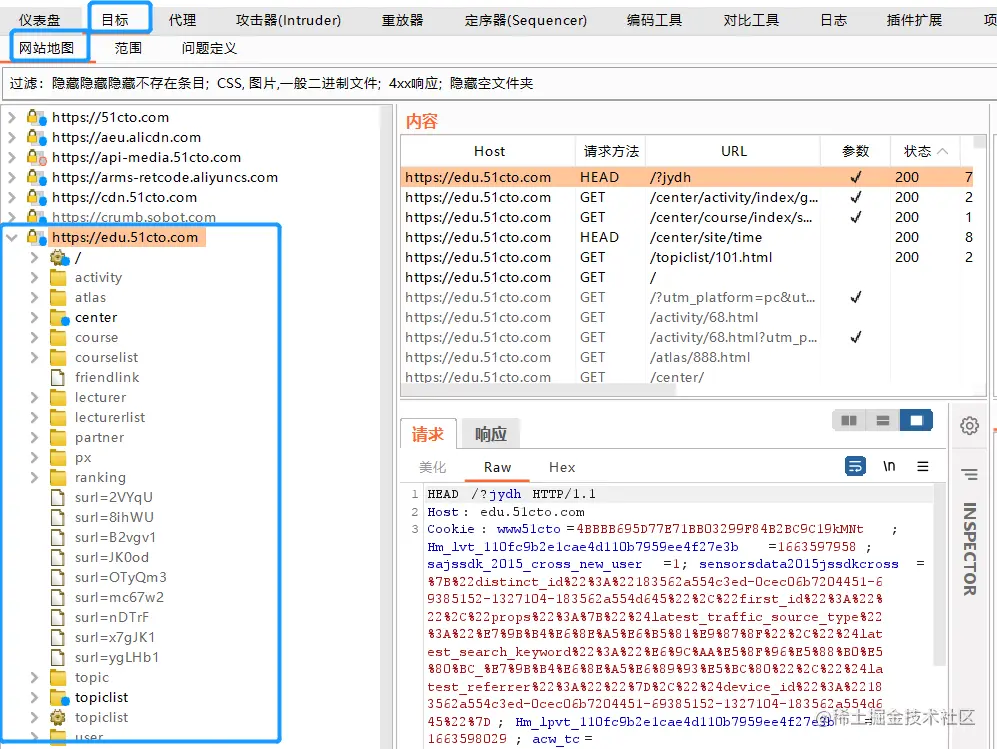The image size is (997, 749).
Task: Switch to the 代理 tab
Action: [x=182, y=20]
